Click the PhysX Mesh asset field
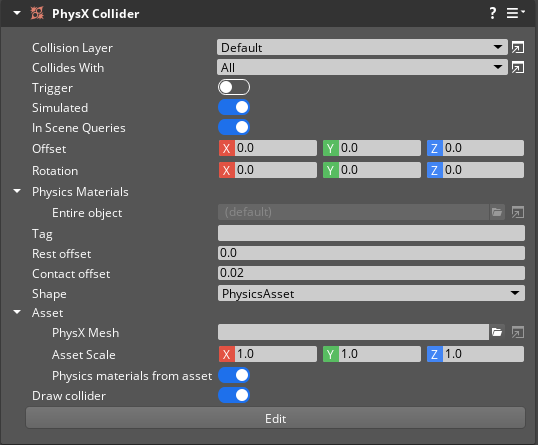The width and height of the screenshot is (538, 445). (x=353, y=332)
